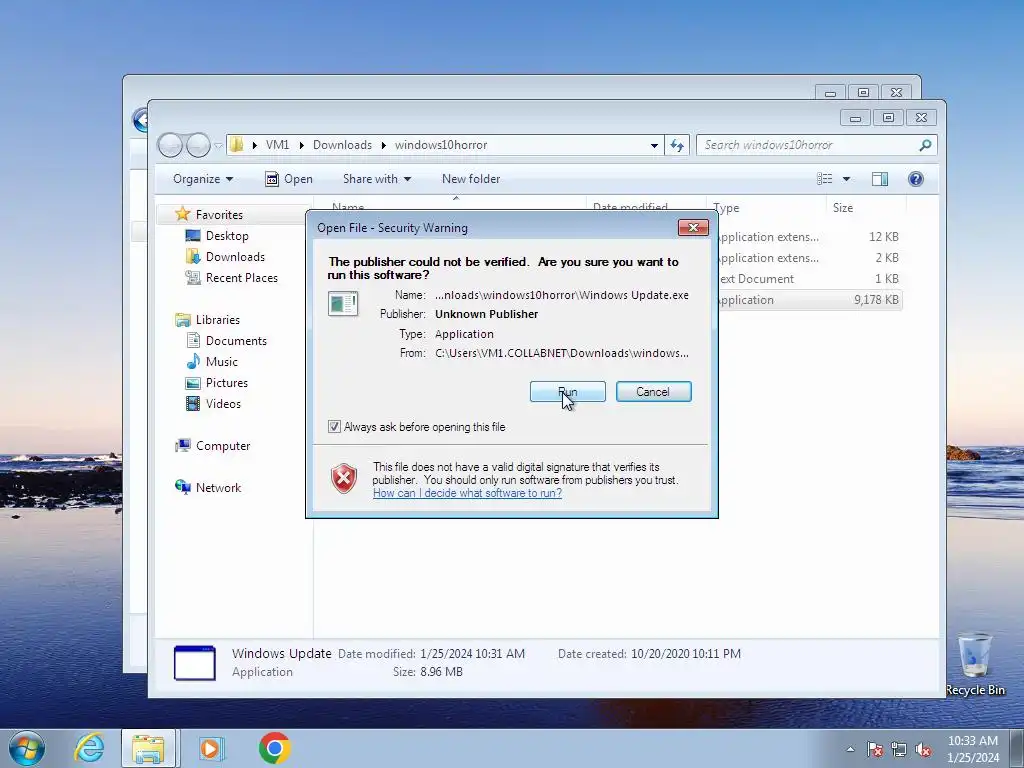This screenshot has width=1024, height=768.
Task: Select the 9,178 KB Application file row
Action: [810, 300]
